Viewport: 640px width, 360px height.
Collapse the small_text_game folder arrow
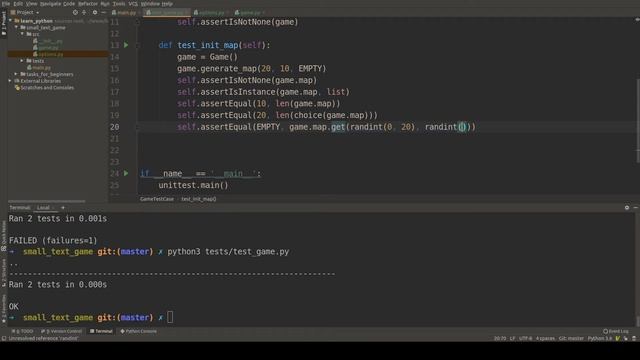(16, 27)
